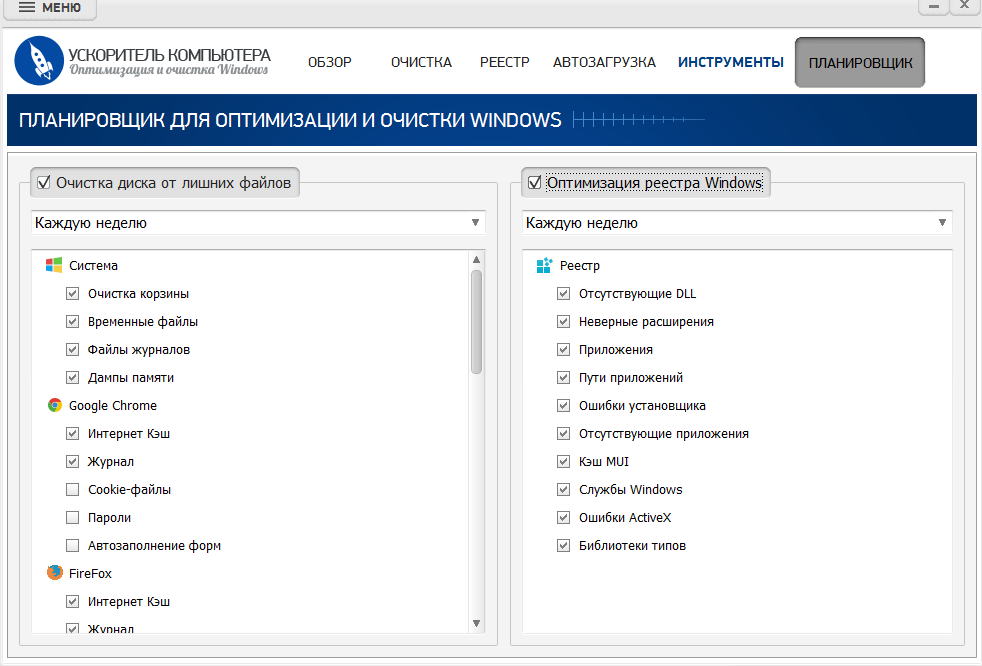Uncheck Временные файлы
Viewport: 982px width, 666px height.
pyautogui.click(x=73, y=321)
